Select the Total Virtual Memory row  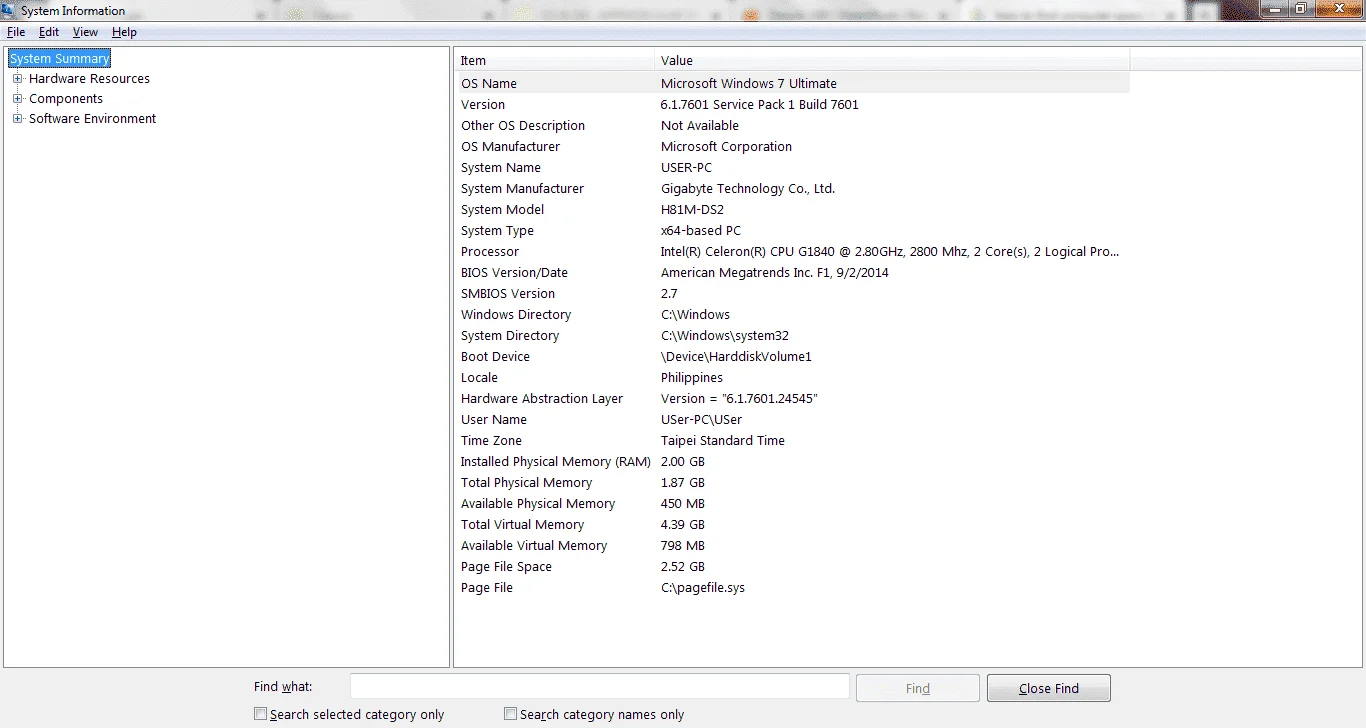[793, 525]
